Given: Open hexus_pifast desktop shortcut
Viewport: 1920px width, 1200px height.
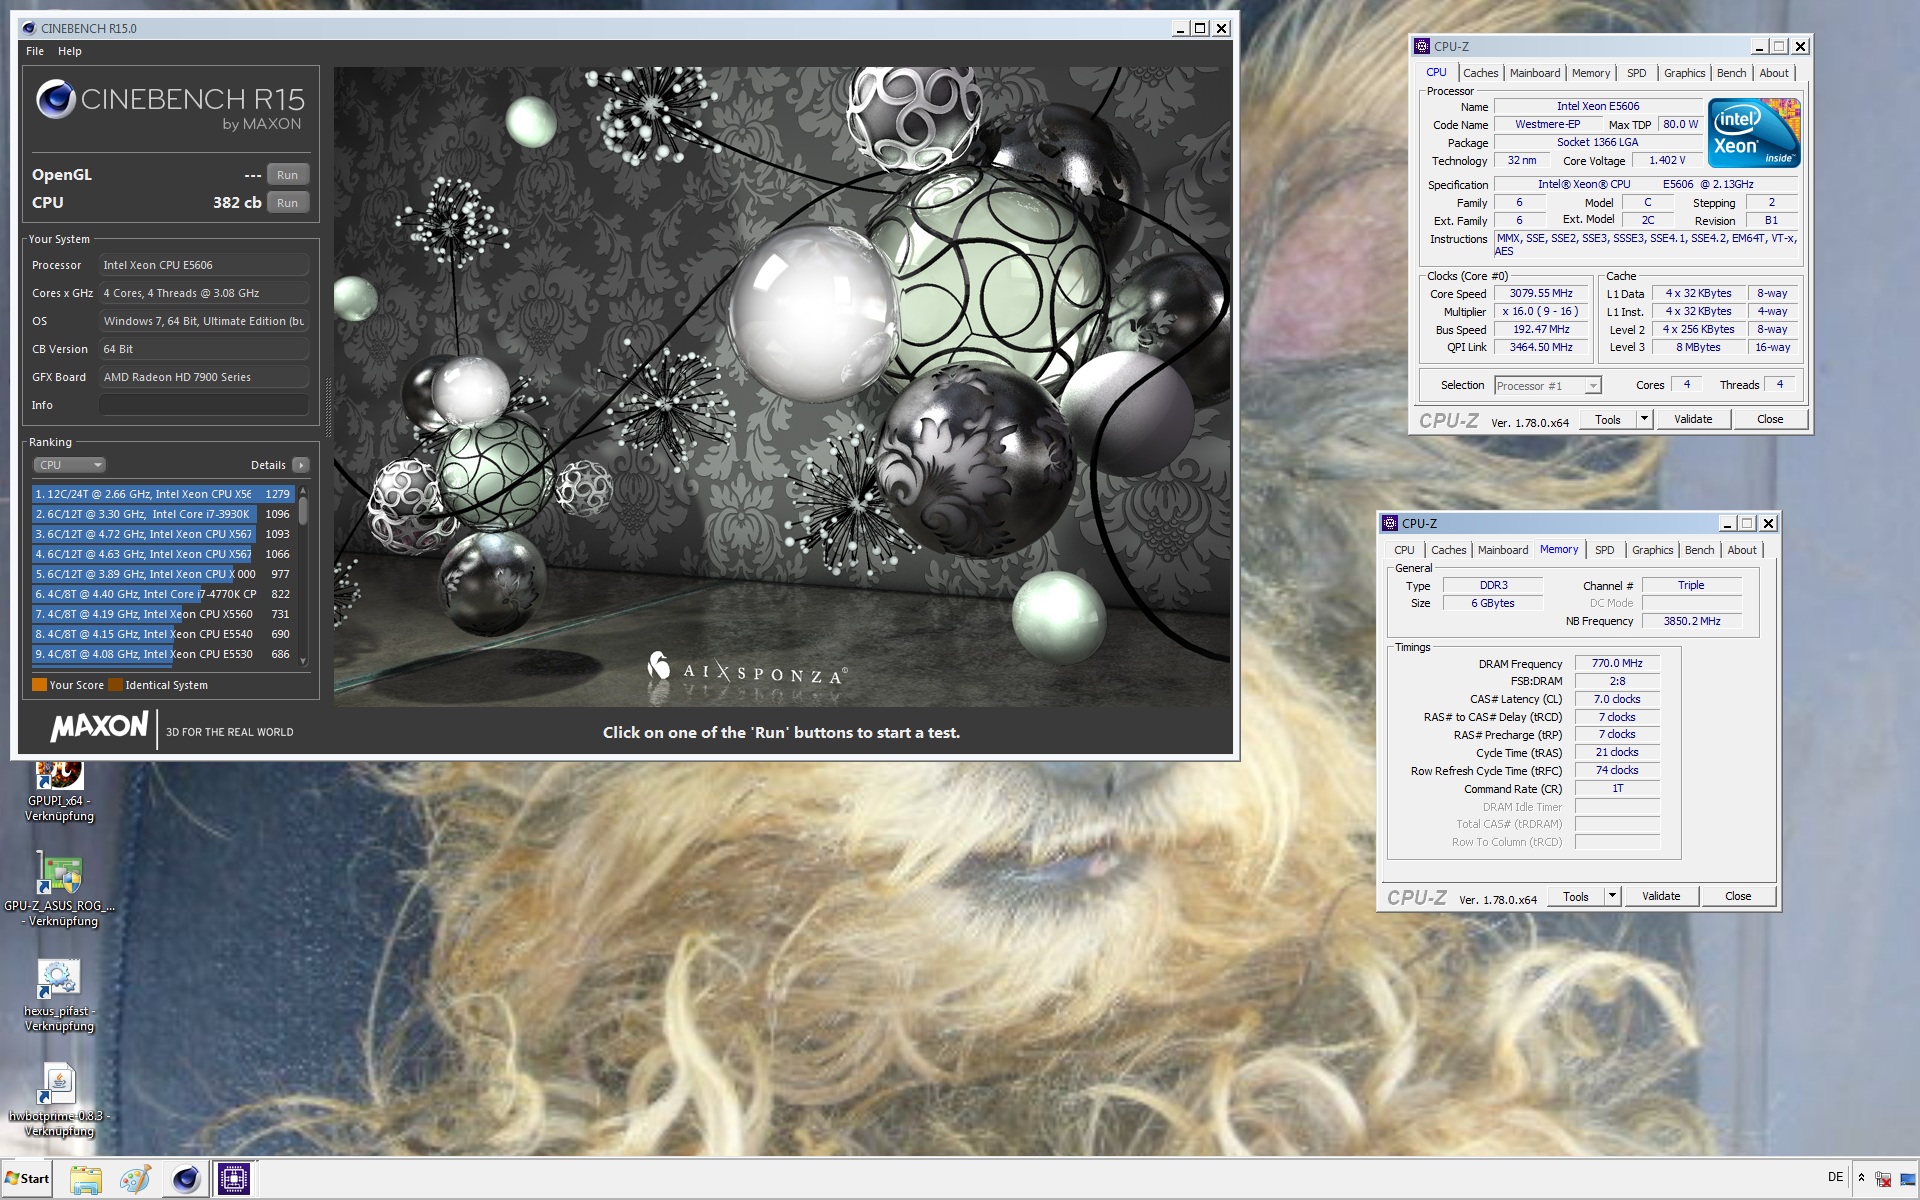Looking at the screenshot, I should [59, 996].
